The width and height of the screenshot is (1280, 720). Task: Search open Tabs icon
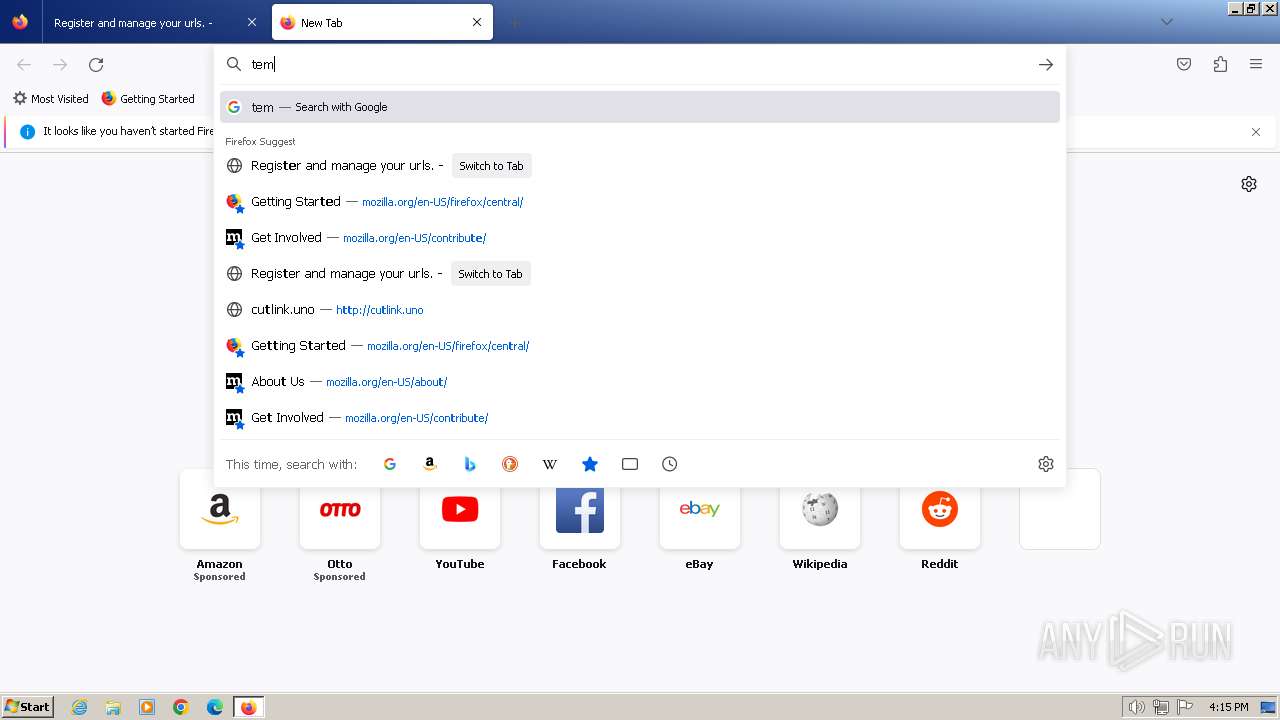630,464
